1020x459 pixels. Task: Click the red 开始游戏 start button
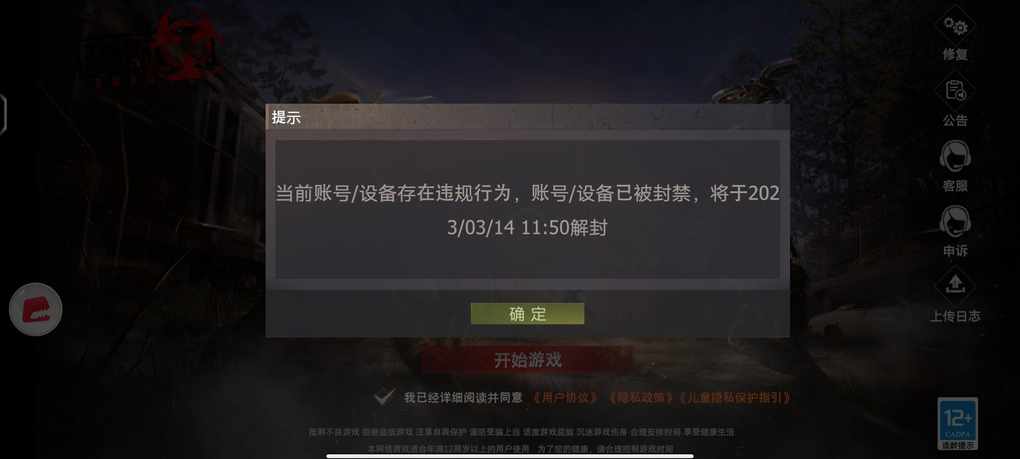point(527,360)
